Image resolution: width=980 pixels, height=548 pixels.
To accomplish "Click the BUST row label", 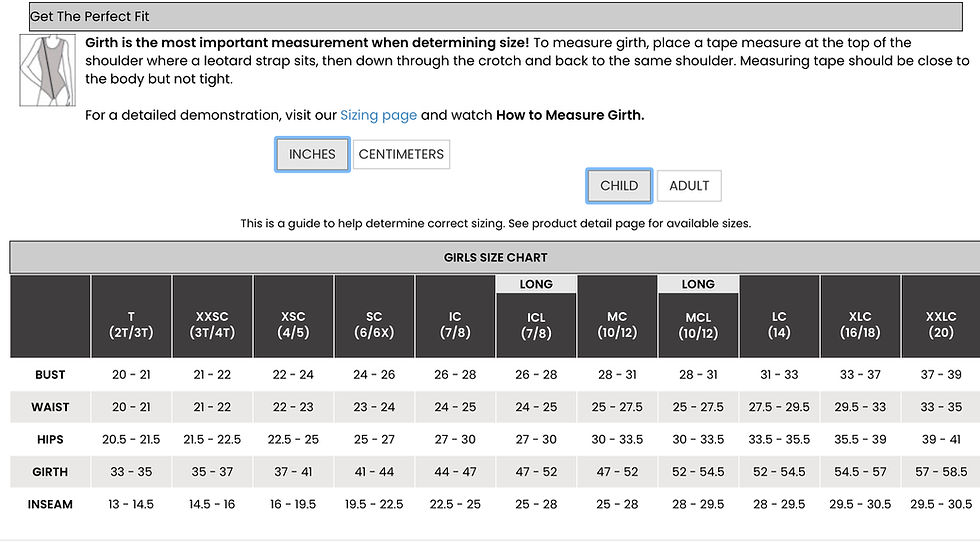I will (x=50, y=374).
